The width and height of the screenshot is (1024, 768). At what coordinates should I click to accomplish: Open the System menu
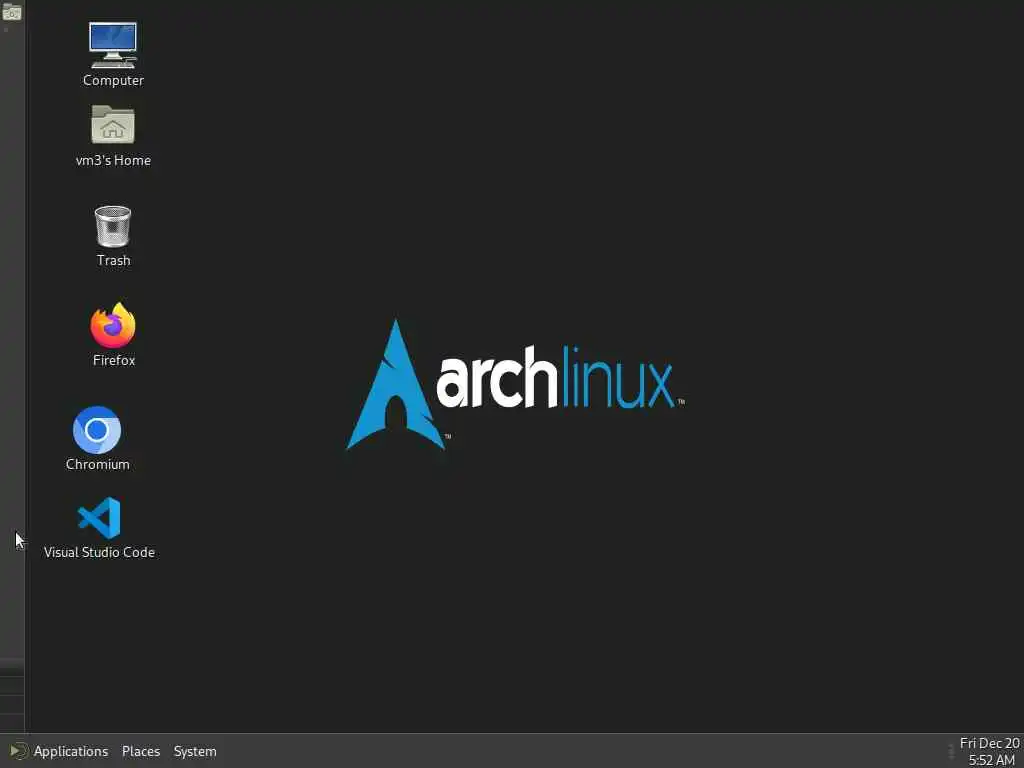coord(195,751)
